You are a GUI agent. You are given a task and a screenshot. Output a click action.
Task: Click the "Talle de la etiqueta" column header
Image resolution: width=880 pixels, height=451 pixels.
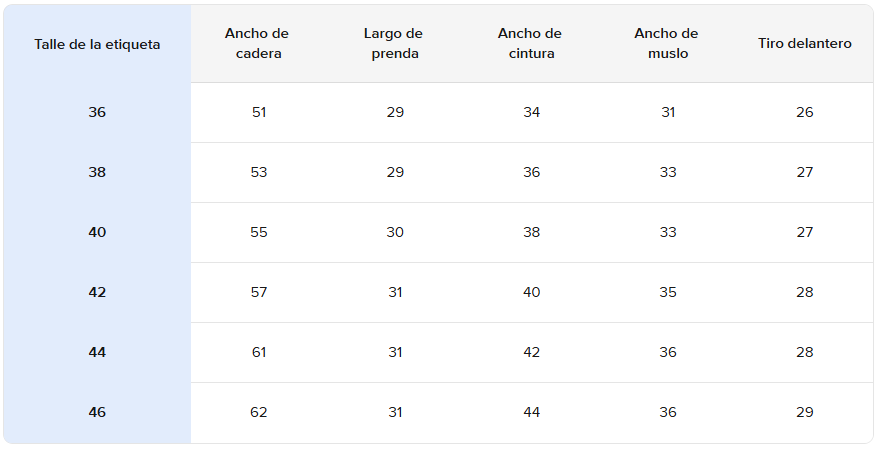97,44
